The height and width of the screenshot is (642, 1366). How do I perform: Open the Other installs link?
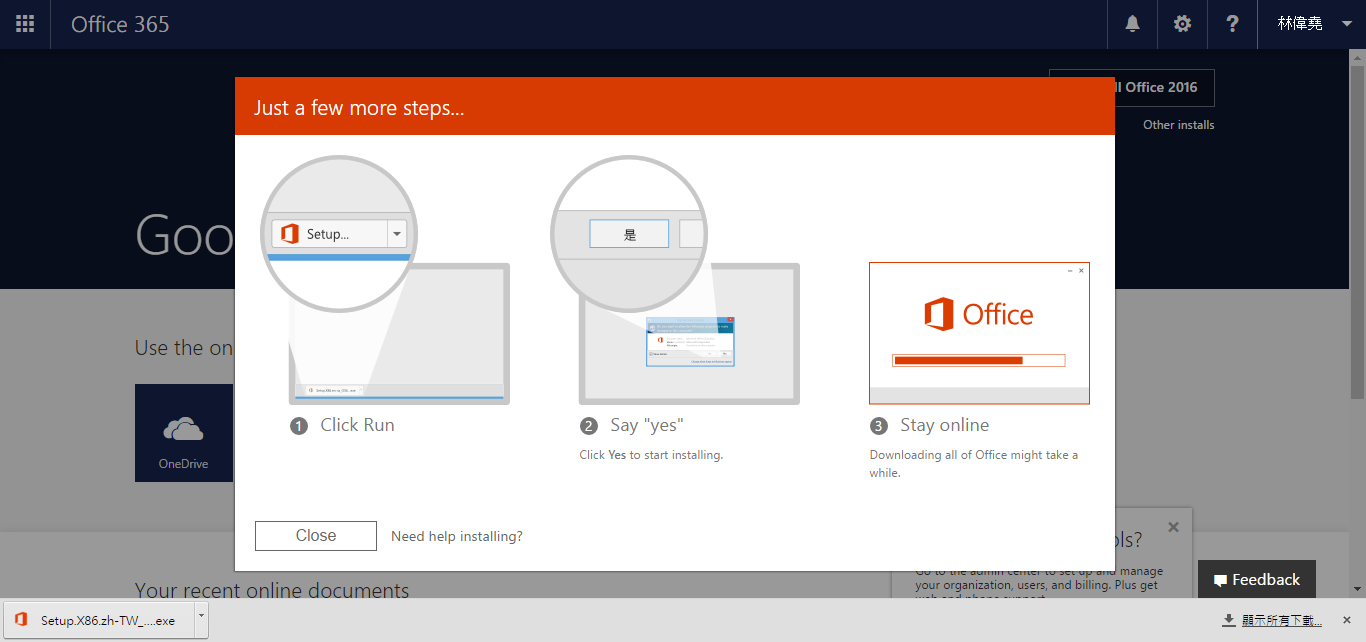point(1179,125)
